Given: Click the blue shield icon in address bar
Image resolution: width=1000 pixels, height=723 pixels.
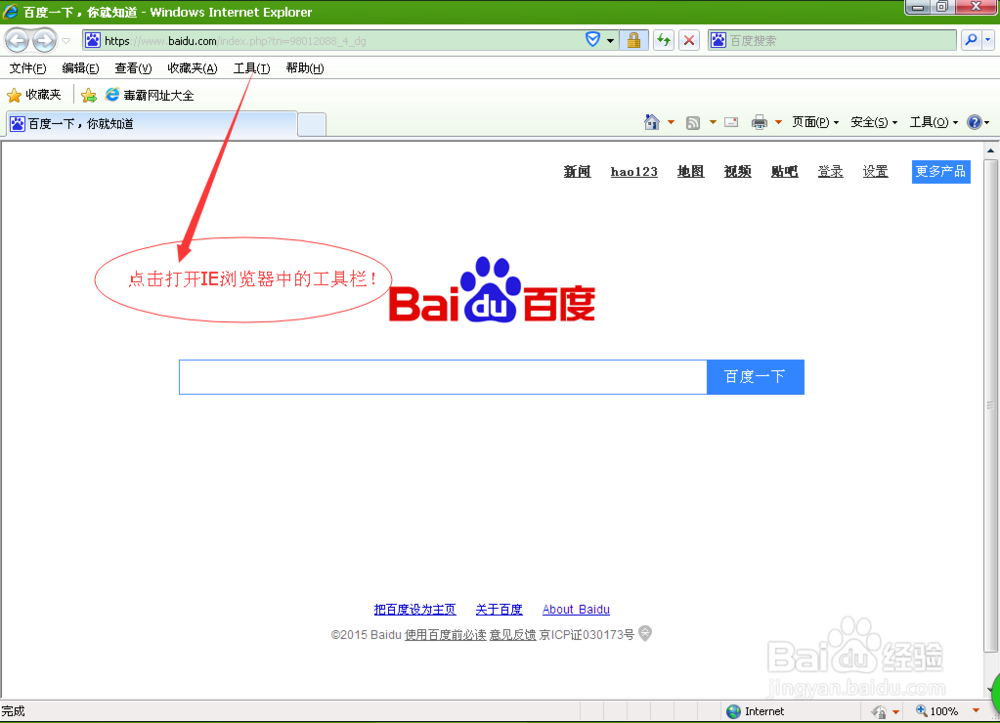Looking at the screenshot, I should coord(592,40).
